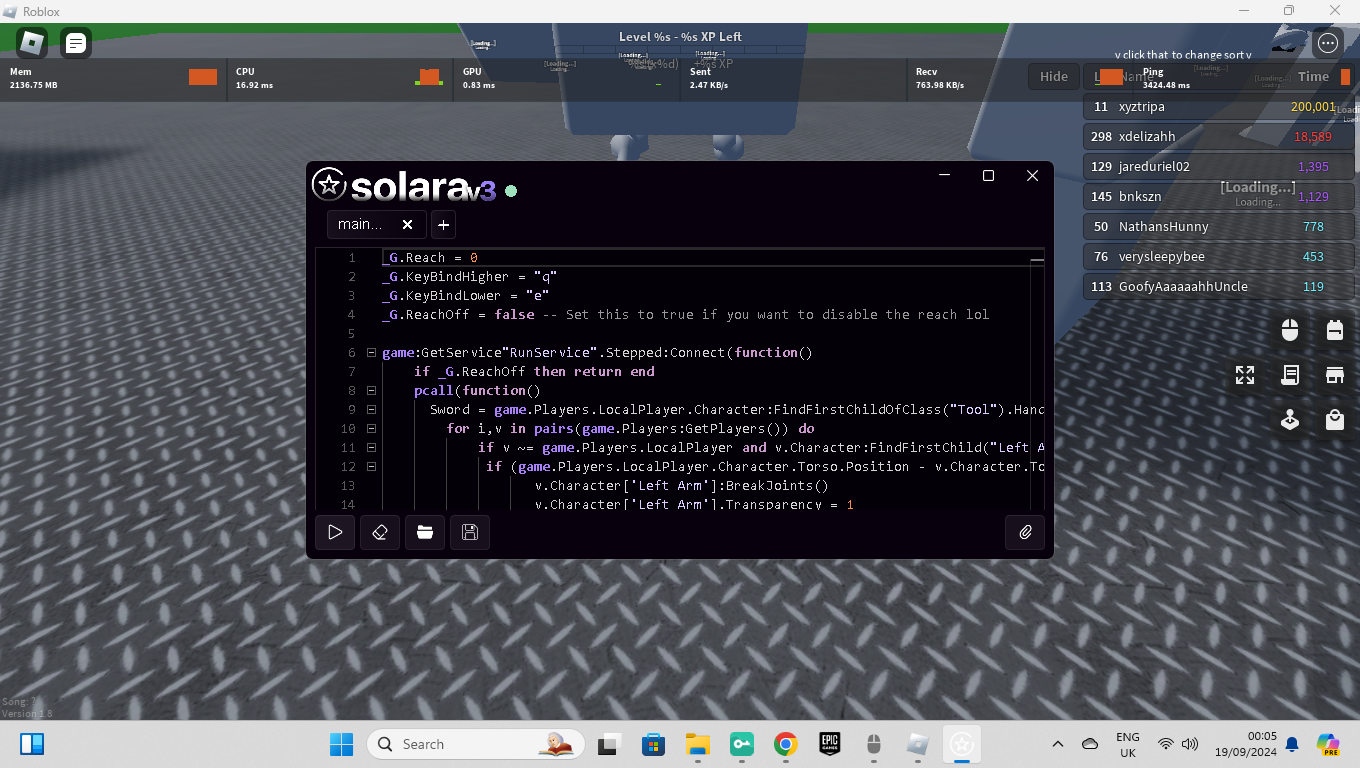Select player xdelizahh in the leaderboard
Viewport: 1360px width, 768px height.
[x=1219, y=137]
